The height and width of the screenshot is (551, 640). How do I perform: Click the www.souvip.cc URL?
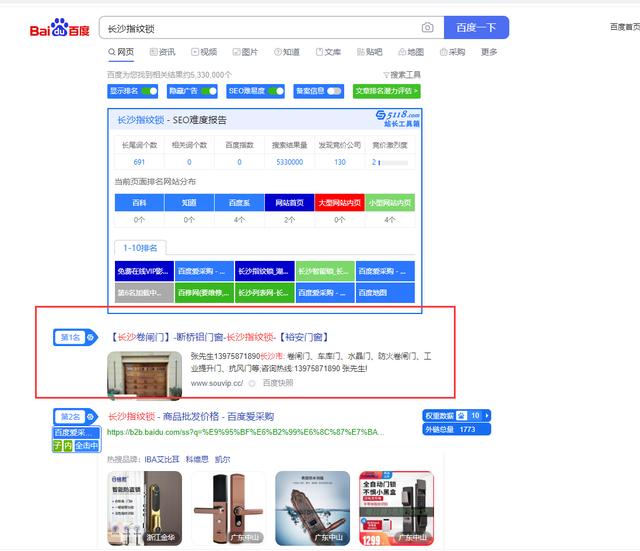[x=217, y=383]
